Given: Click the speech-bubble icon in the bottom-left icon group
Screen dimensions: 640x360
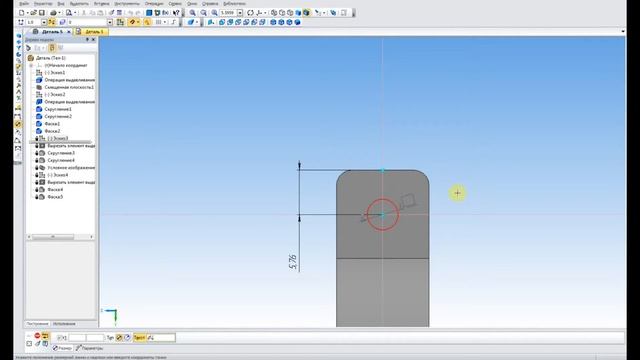Looking at the screenshot, I should click(45, 344).
